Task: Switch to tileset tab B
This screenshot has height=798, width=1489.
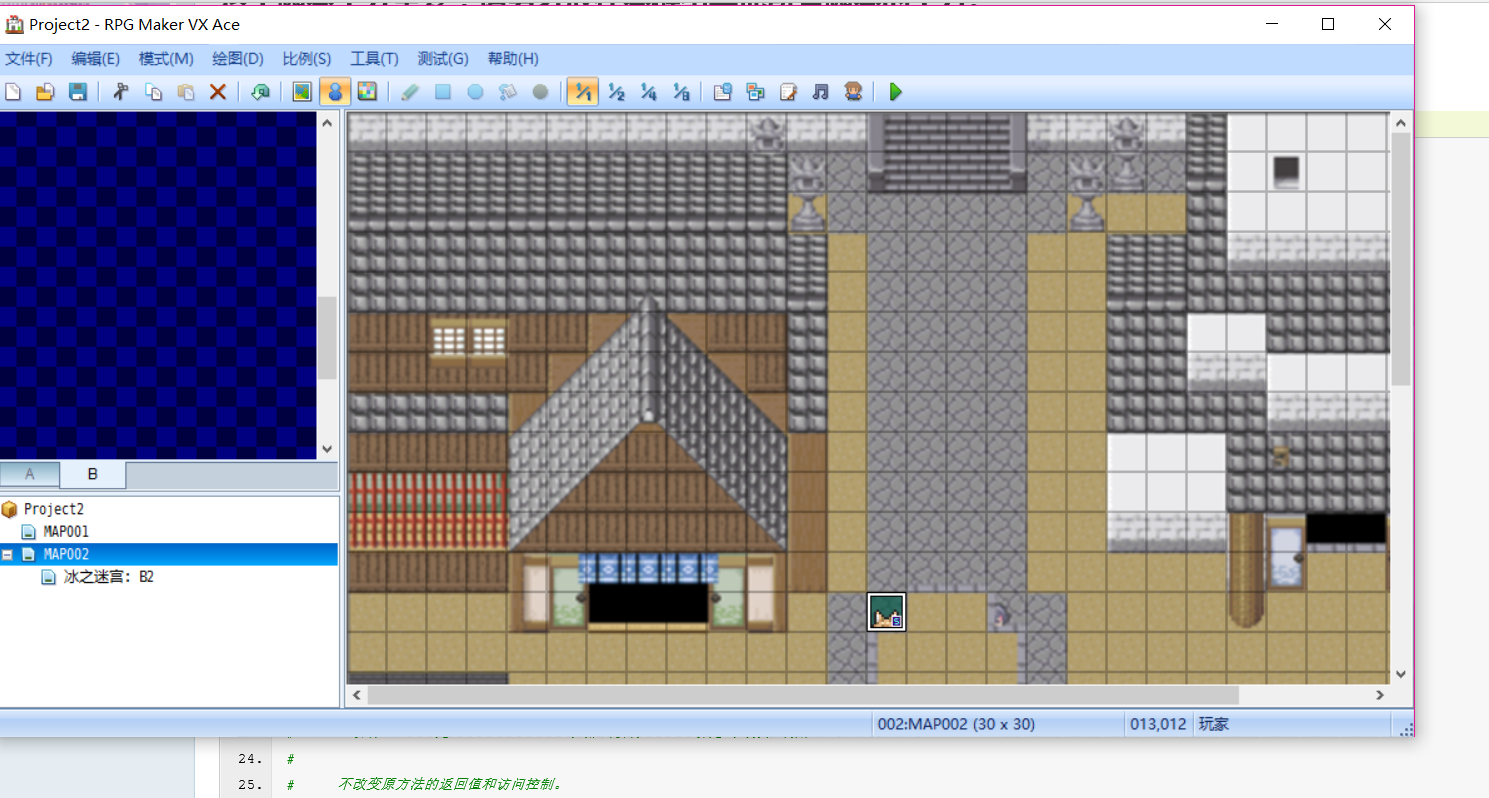Action: pos(93,474)
